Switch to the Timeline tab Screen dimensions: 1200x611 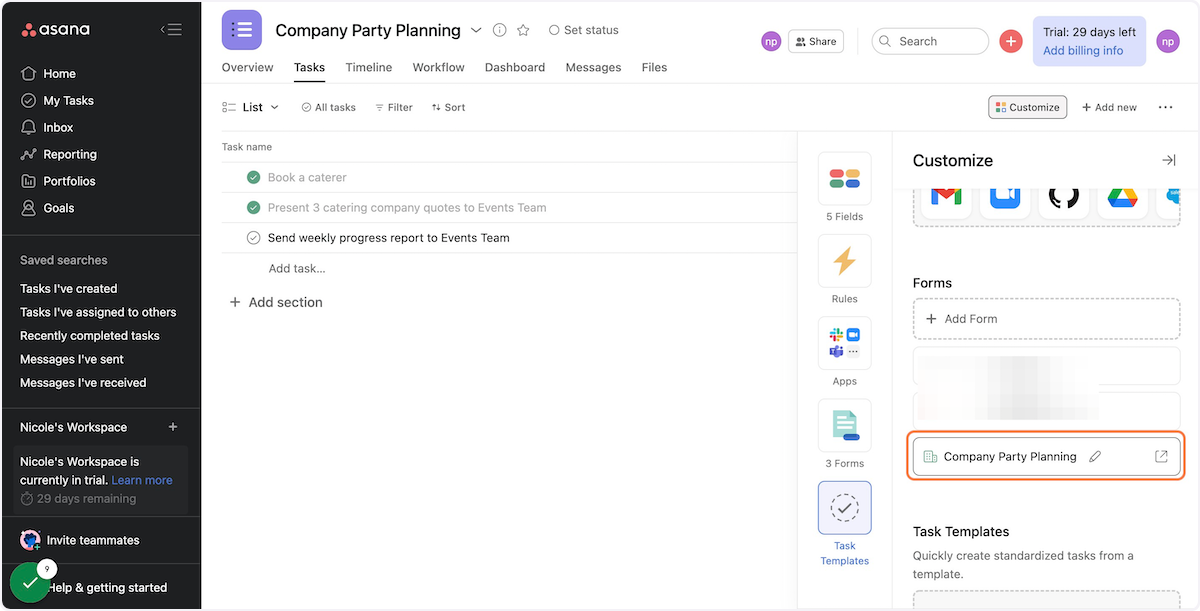369,67
